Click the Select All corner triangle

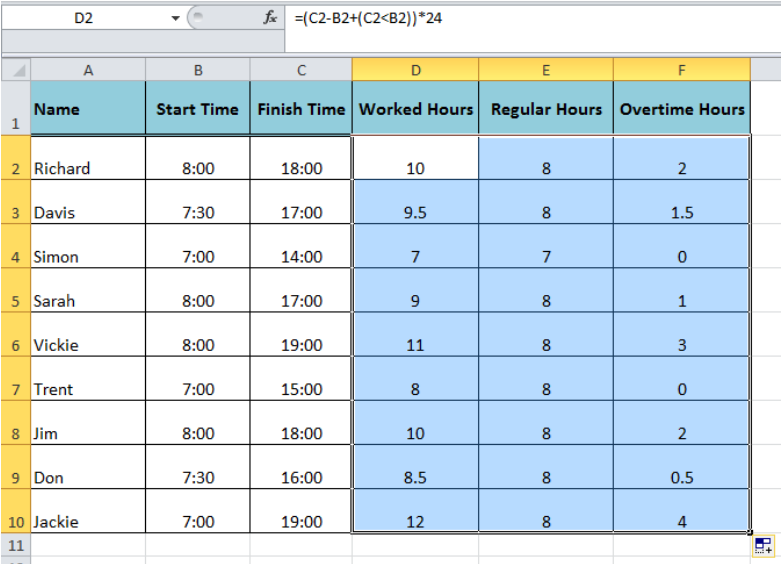(16, 70)
